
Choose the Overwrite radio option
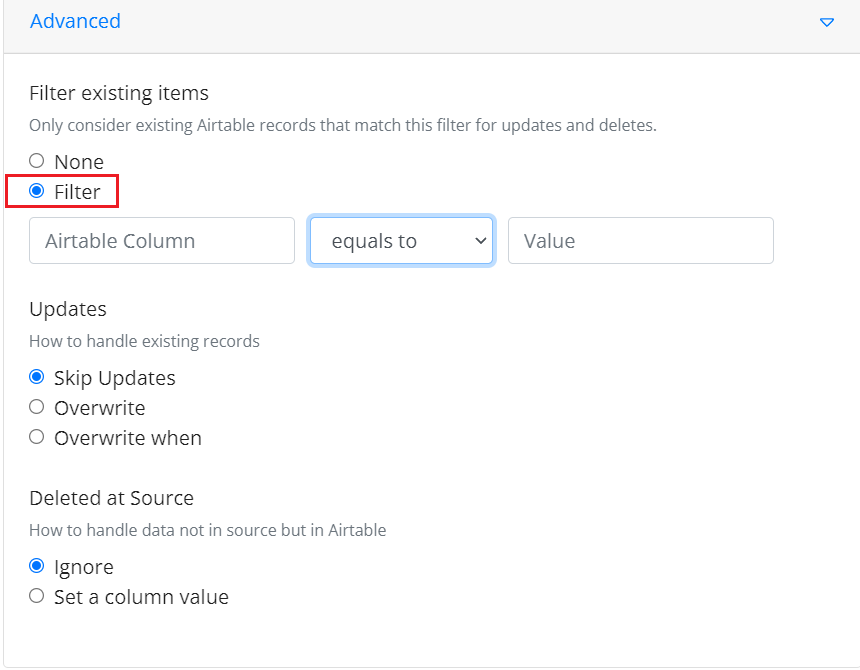click(37, 407)
